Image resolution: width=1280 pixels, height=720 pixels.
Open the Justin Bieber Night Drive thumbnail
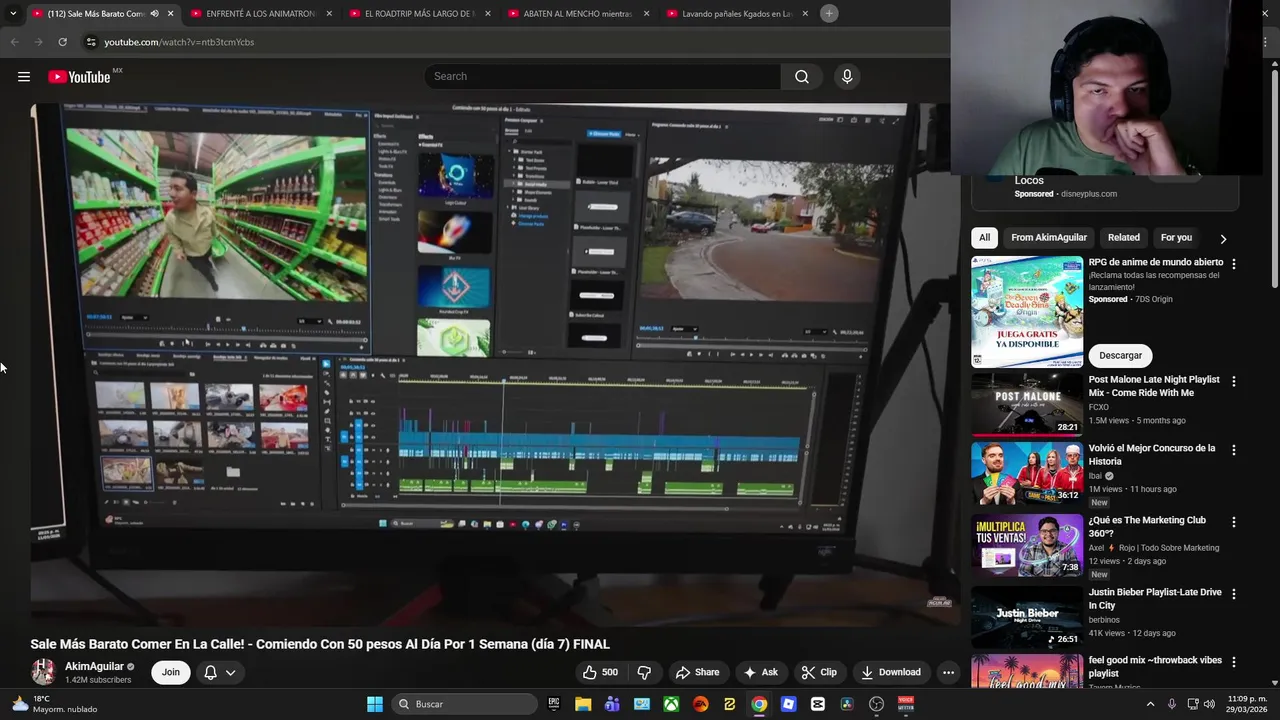(1027, 616)
